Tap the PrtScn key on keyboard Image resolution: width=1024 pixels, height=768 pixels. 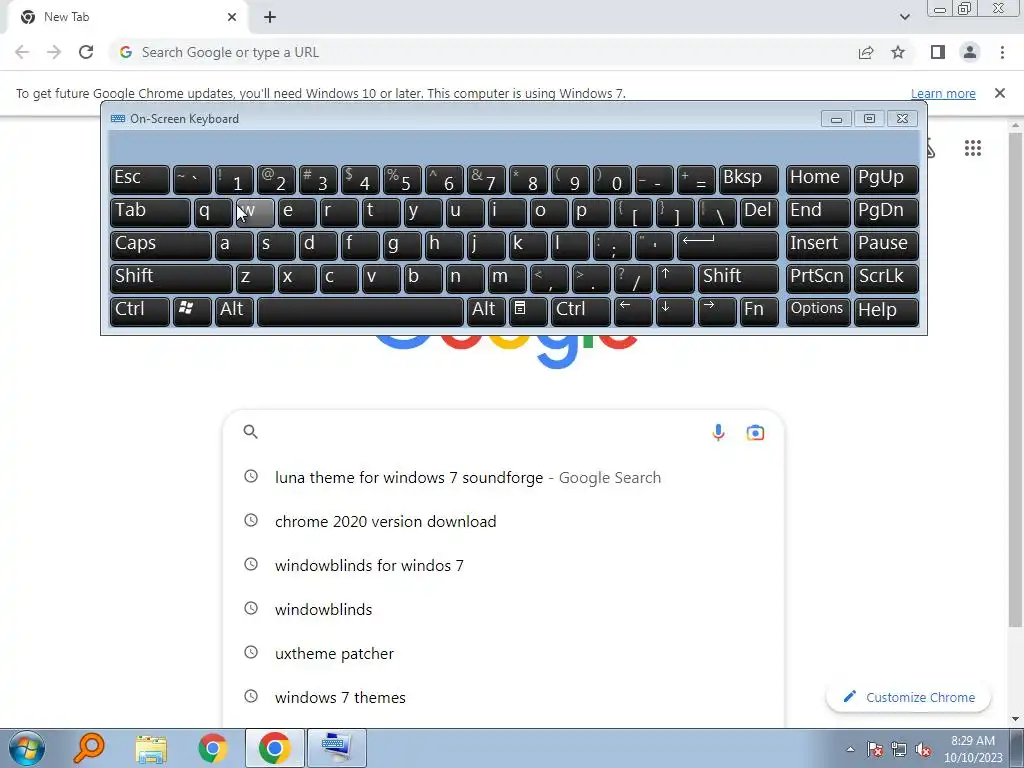point(818,278)
